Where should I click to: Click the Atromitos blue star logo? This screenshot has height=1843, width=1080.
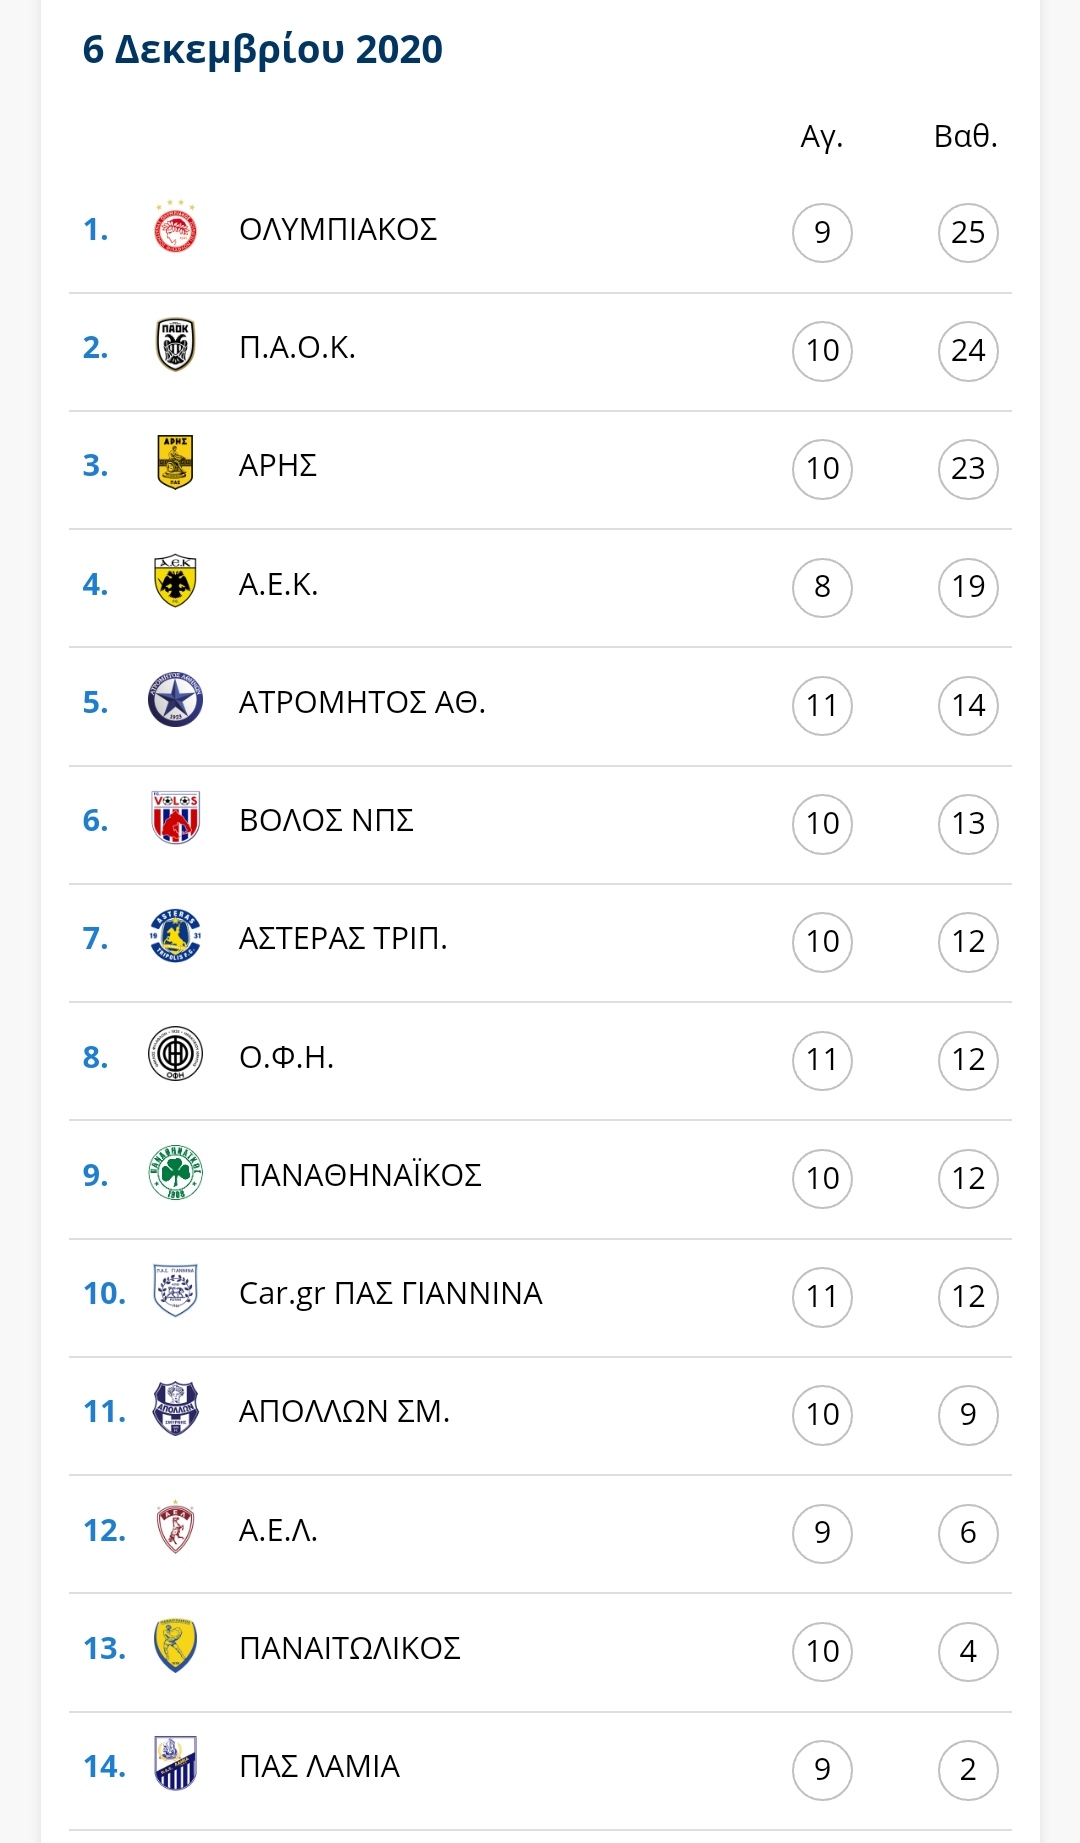(175, 699)
